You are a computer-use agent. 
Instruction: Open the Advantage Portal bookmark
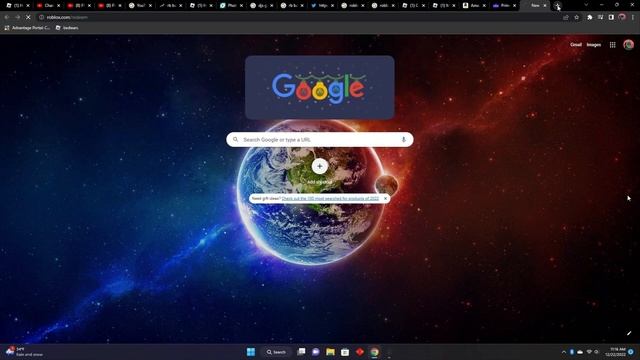click(x=27, y=28)
